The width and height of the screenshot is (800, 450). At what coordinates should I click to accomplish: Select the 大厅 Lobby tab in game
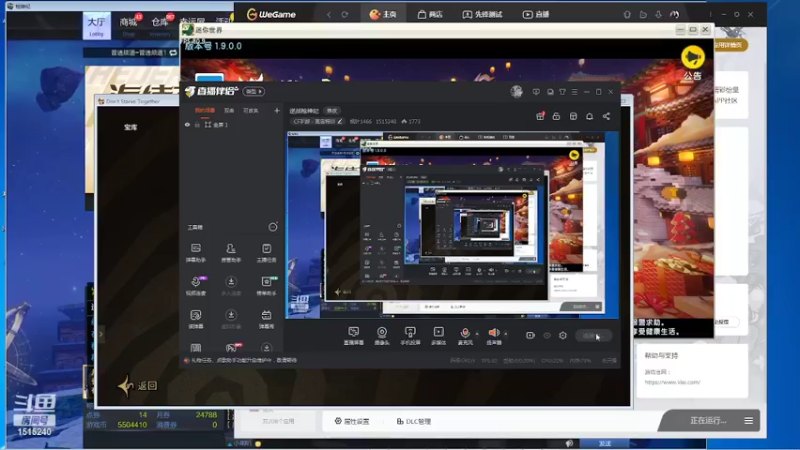click(x=96, y=26)
